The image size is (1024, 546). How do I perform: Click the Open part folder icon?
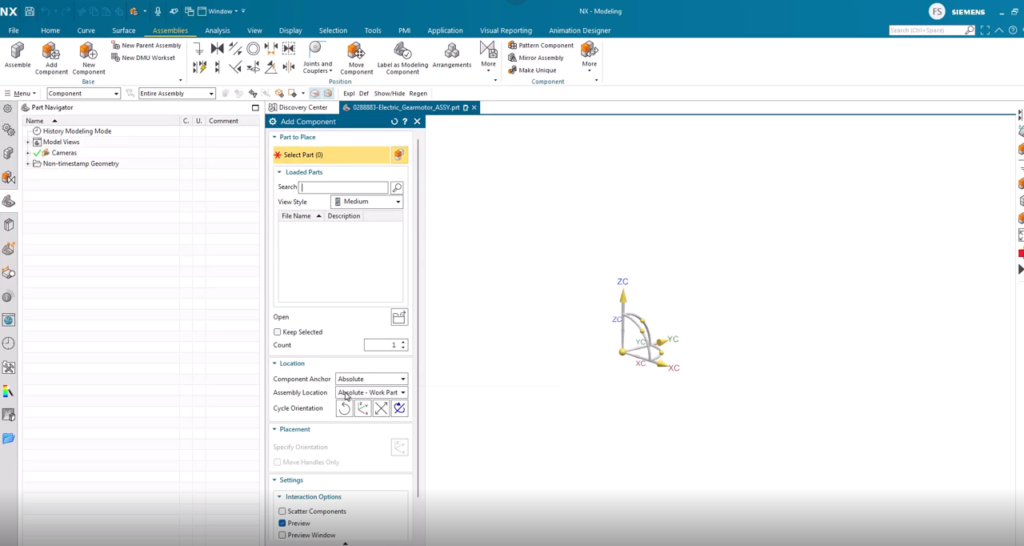click(399, 317)
